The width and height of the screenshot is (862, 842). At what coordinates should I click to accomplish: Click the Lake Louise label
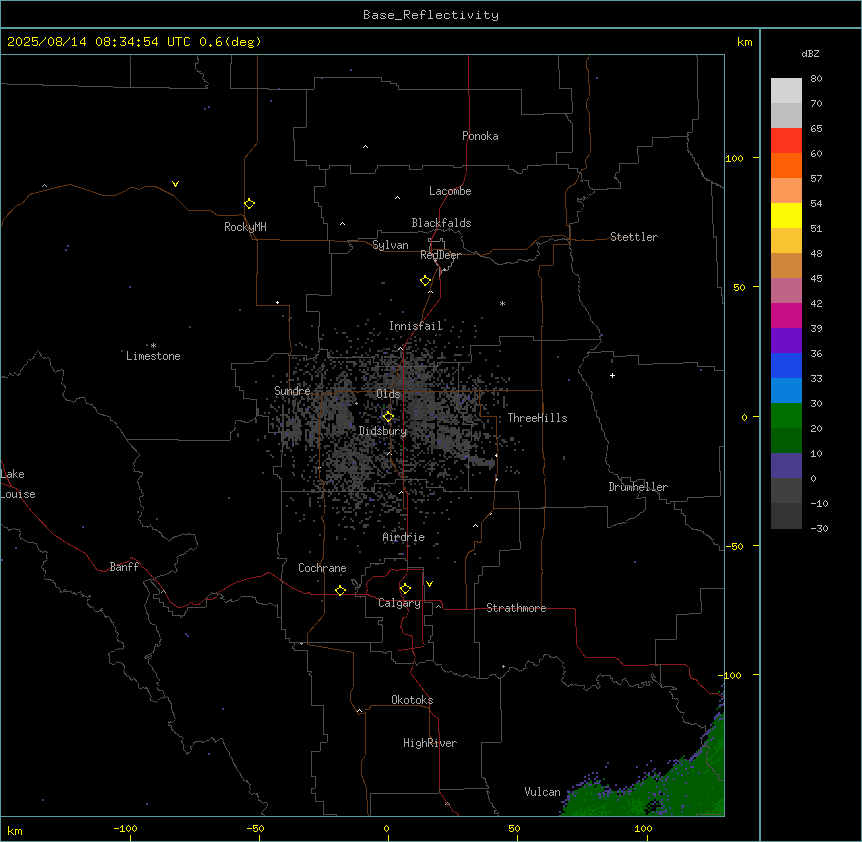pyautogui.click(x=16, y=484)
